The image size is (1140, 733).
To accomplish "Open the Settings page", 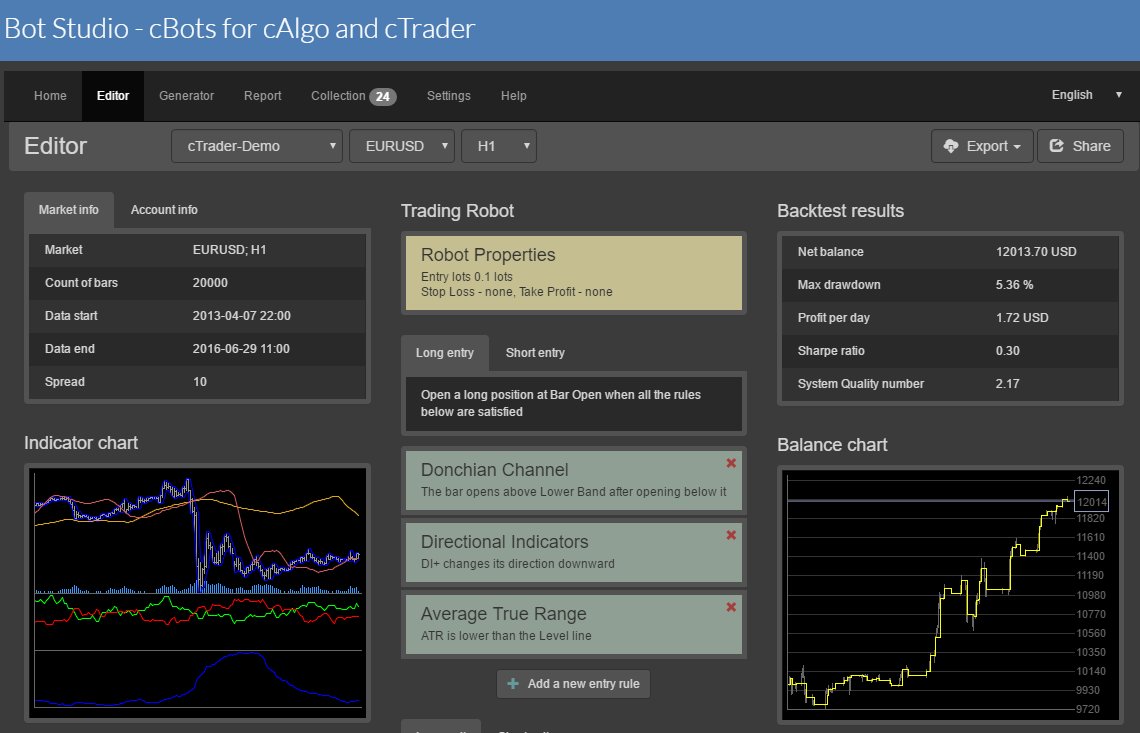I will click(x=449, y=96).
